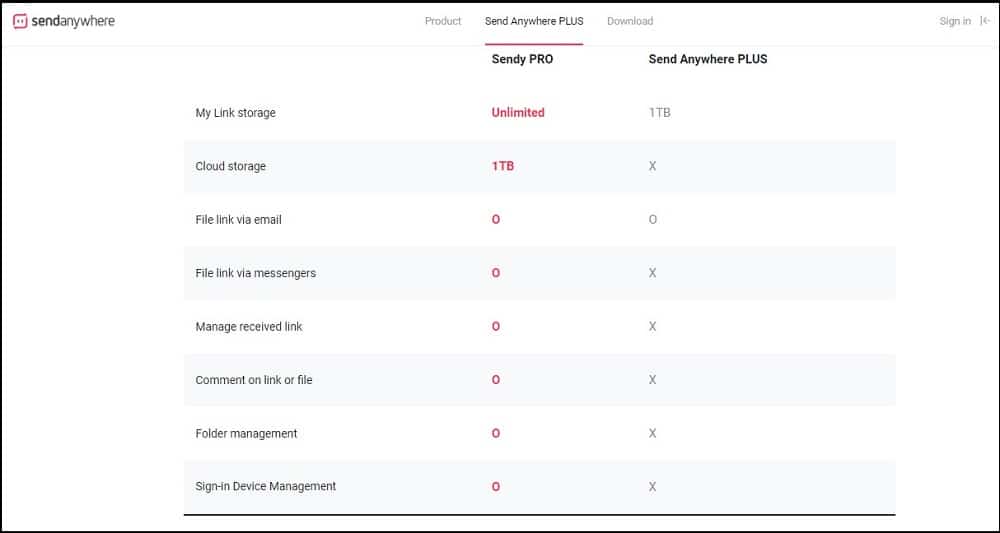
Task: Open the Product menu item
Action: point(443,21)
